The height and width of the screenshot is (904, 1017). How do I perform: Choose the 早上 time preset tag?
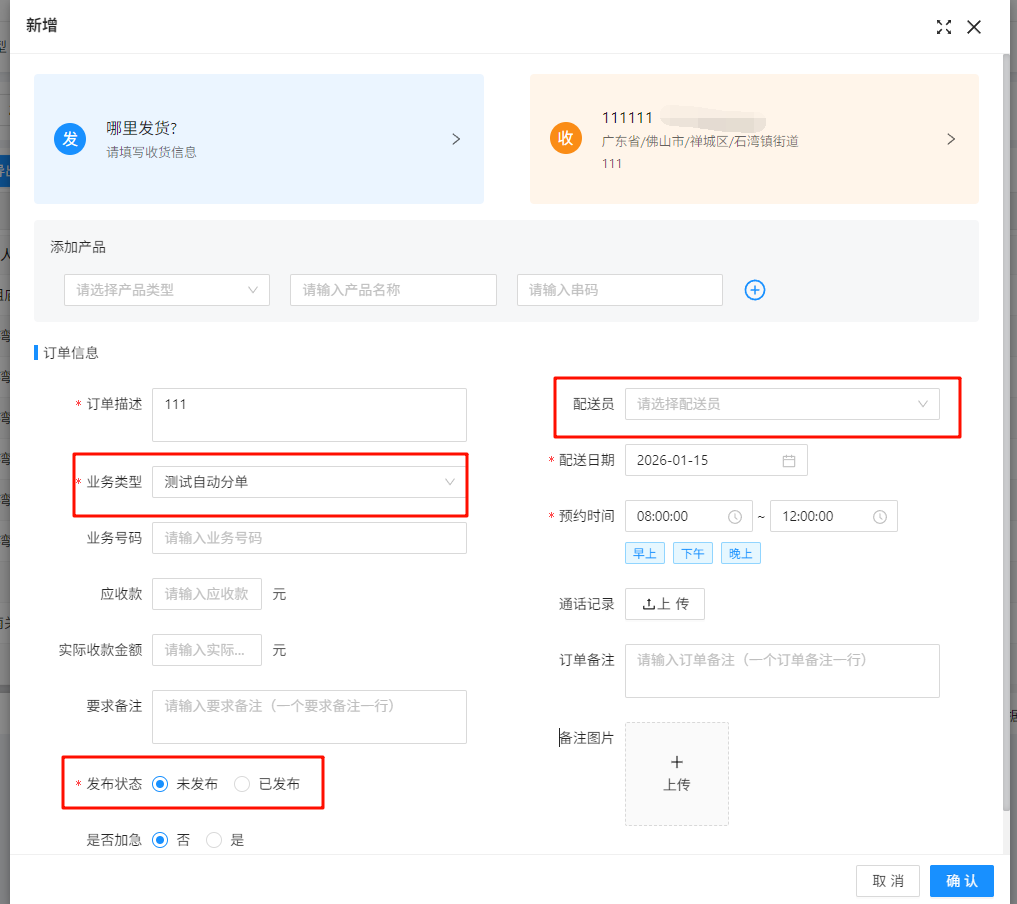644,554
